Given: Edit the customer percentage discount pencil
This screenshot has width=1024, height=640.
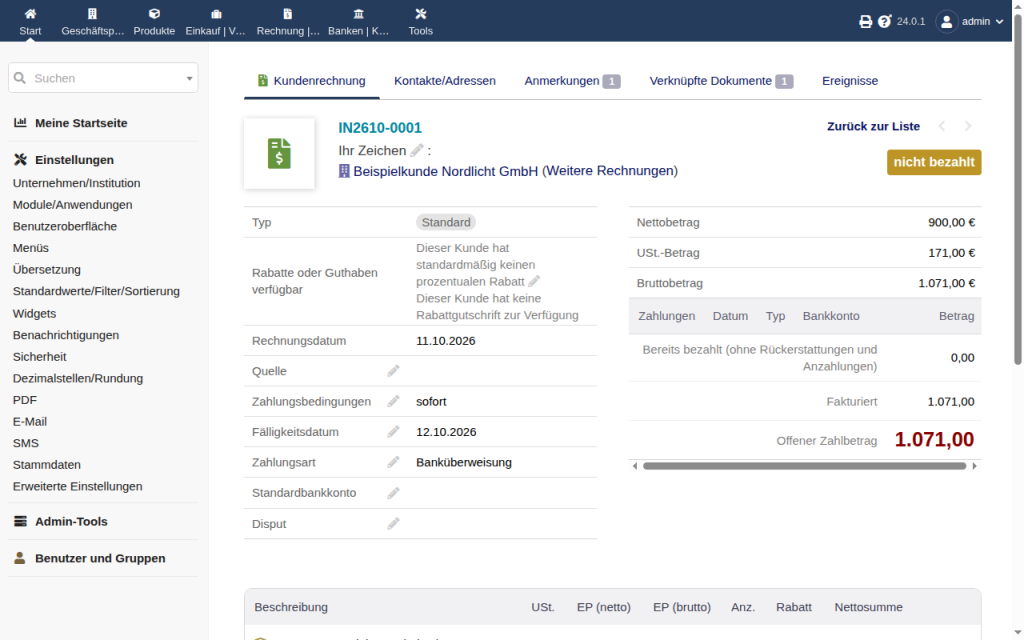Looking at the screenshot, I should 534,281.
